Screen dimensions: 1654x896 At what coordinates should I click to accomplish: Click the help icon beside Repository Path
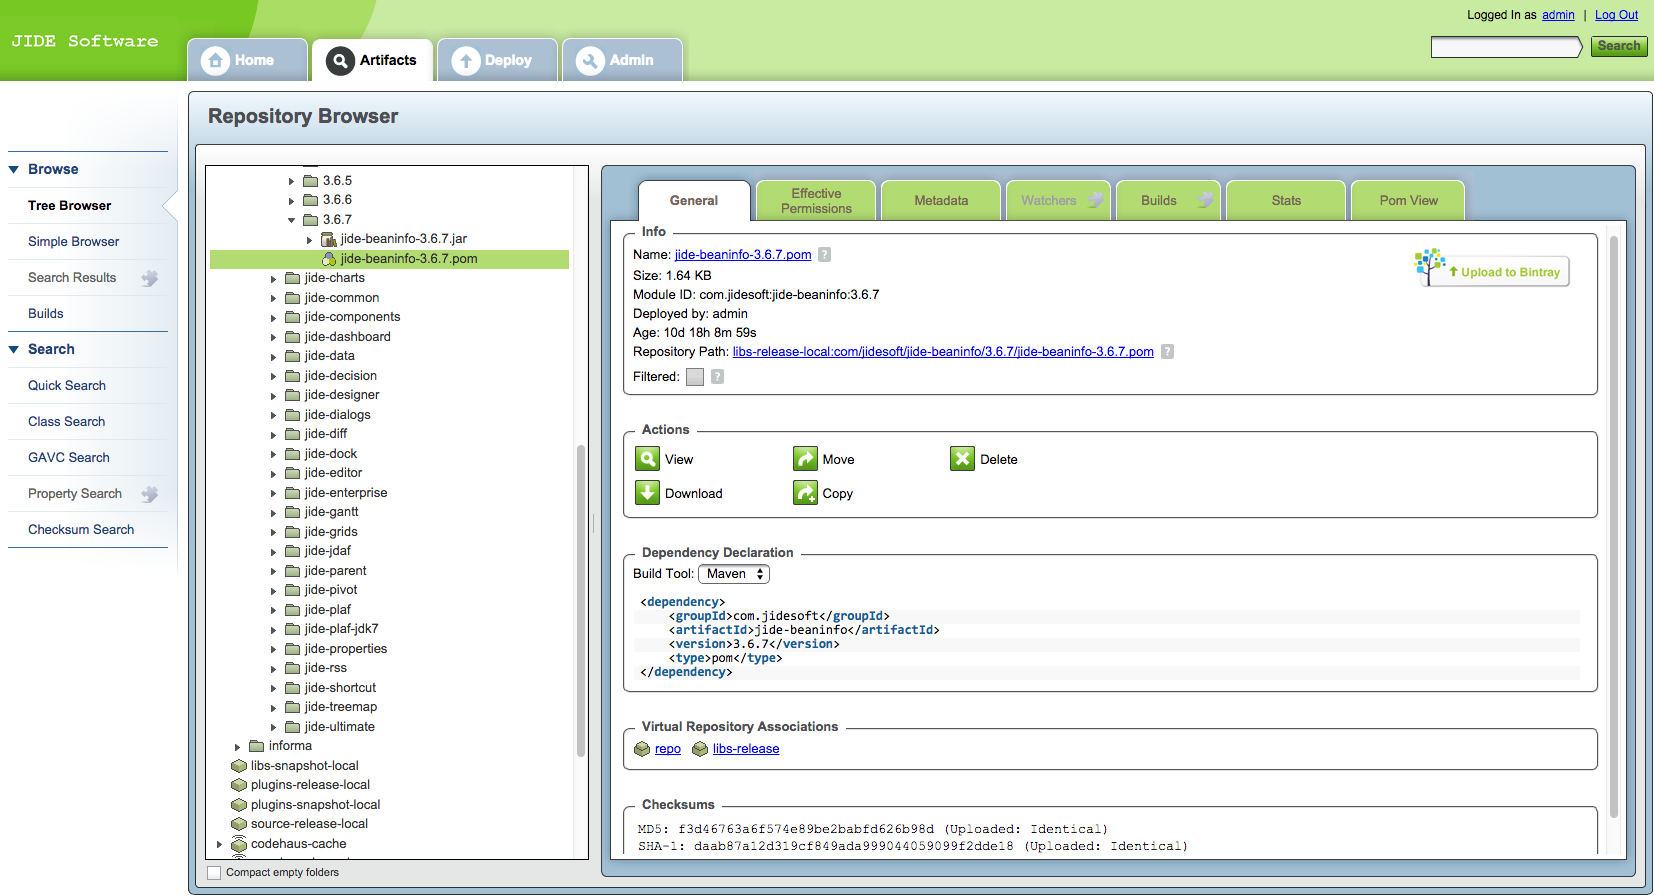click(x=1167, y=352)
